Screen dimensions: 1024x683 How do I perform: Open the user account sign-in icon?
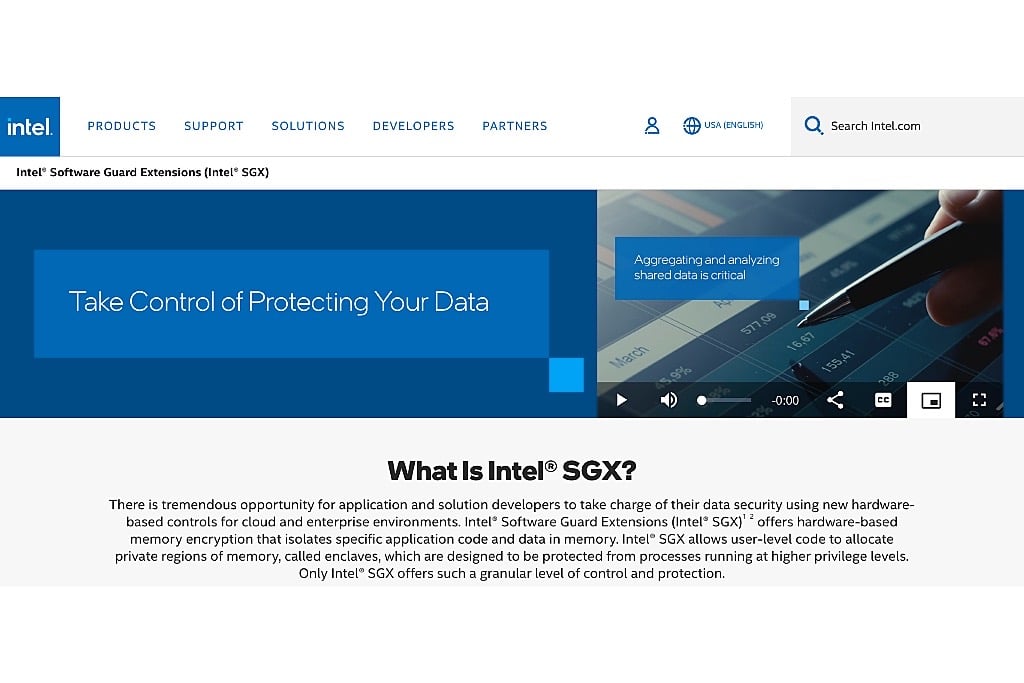pyautogui.click(x=652, y=125)
